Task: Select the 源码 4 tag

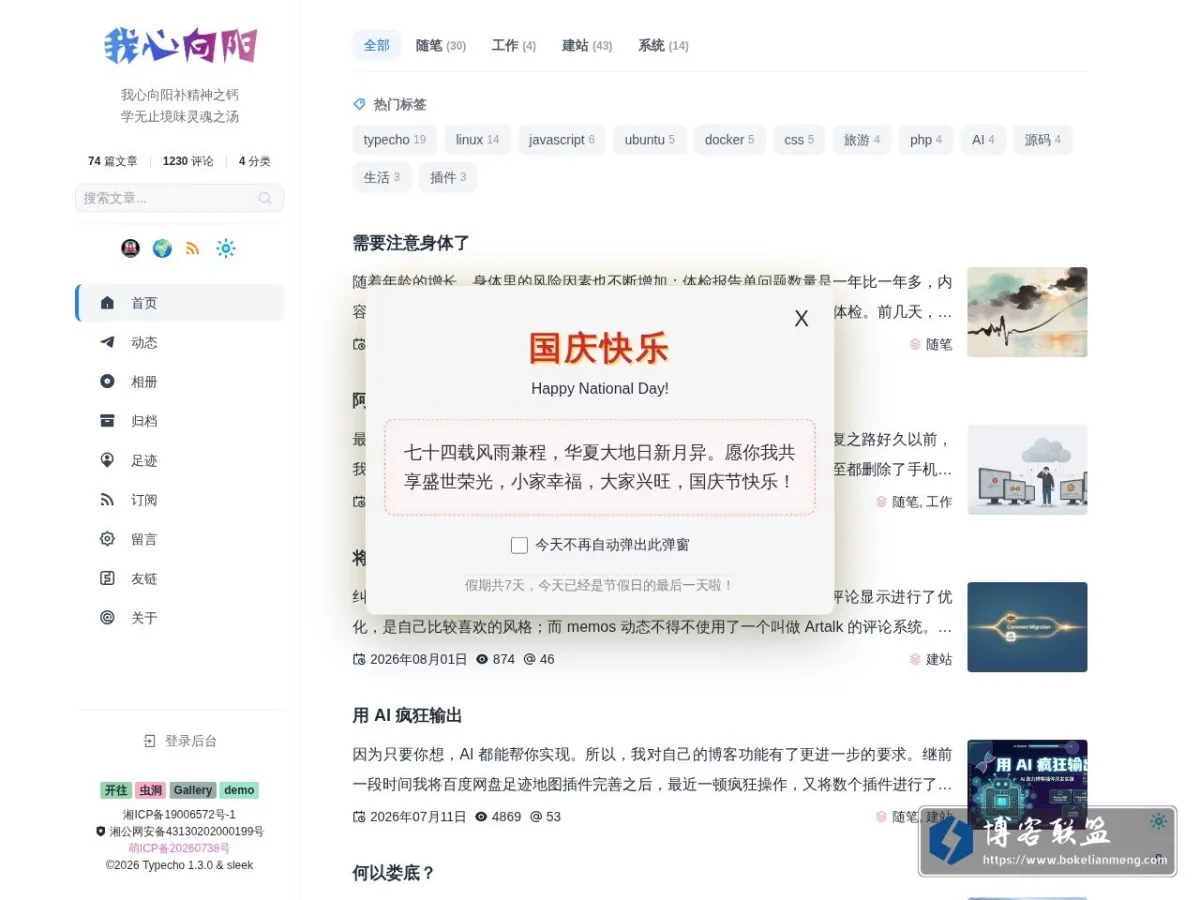Action: pyautogui.click(x=1043, y=140)
